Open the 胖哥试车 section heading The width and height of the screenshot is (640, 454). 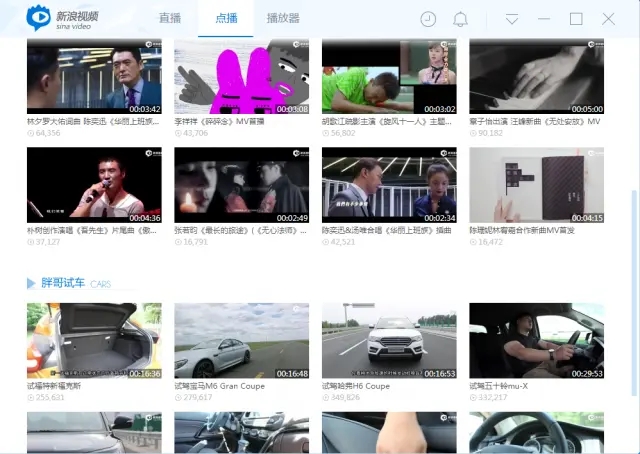(63, 283)
